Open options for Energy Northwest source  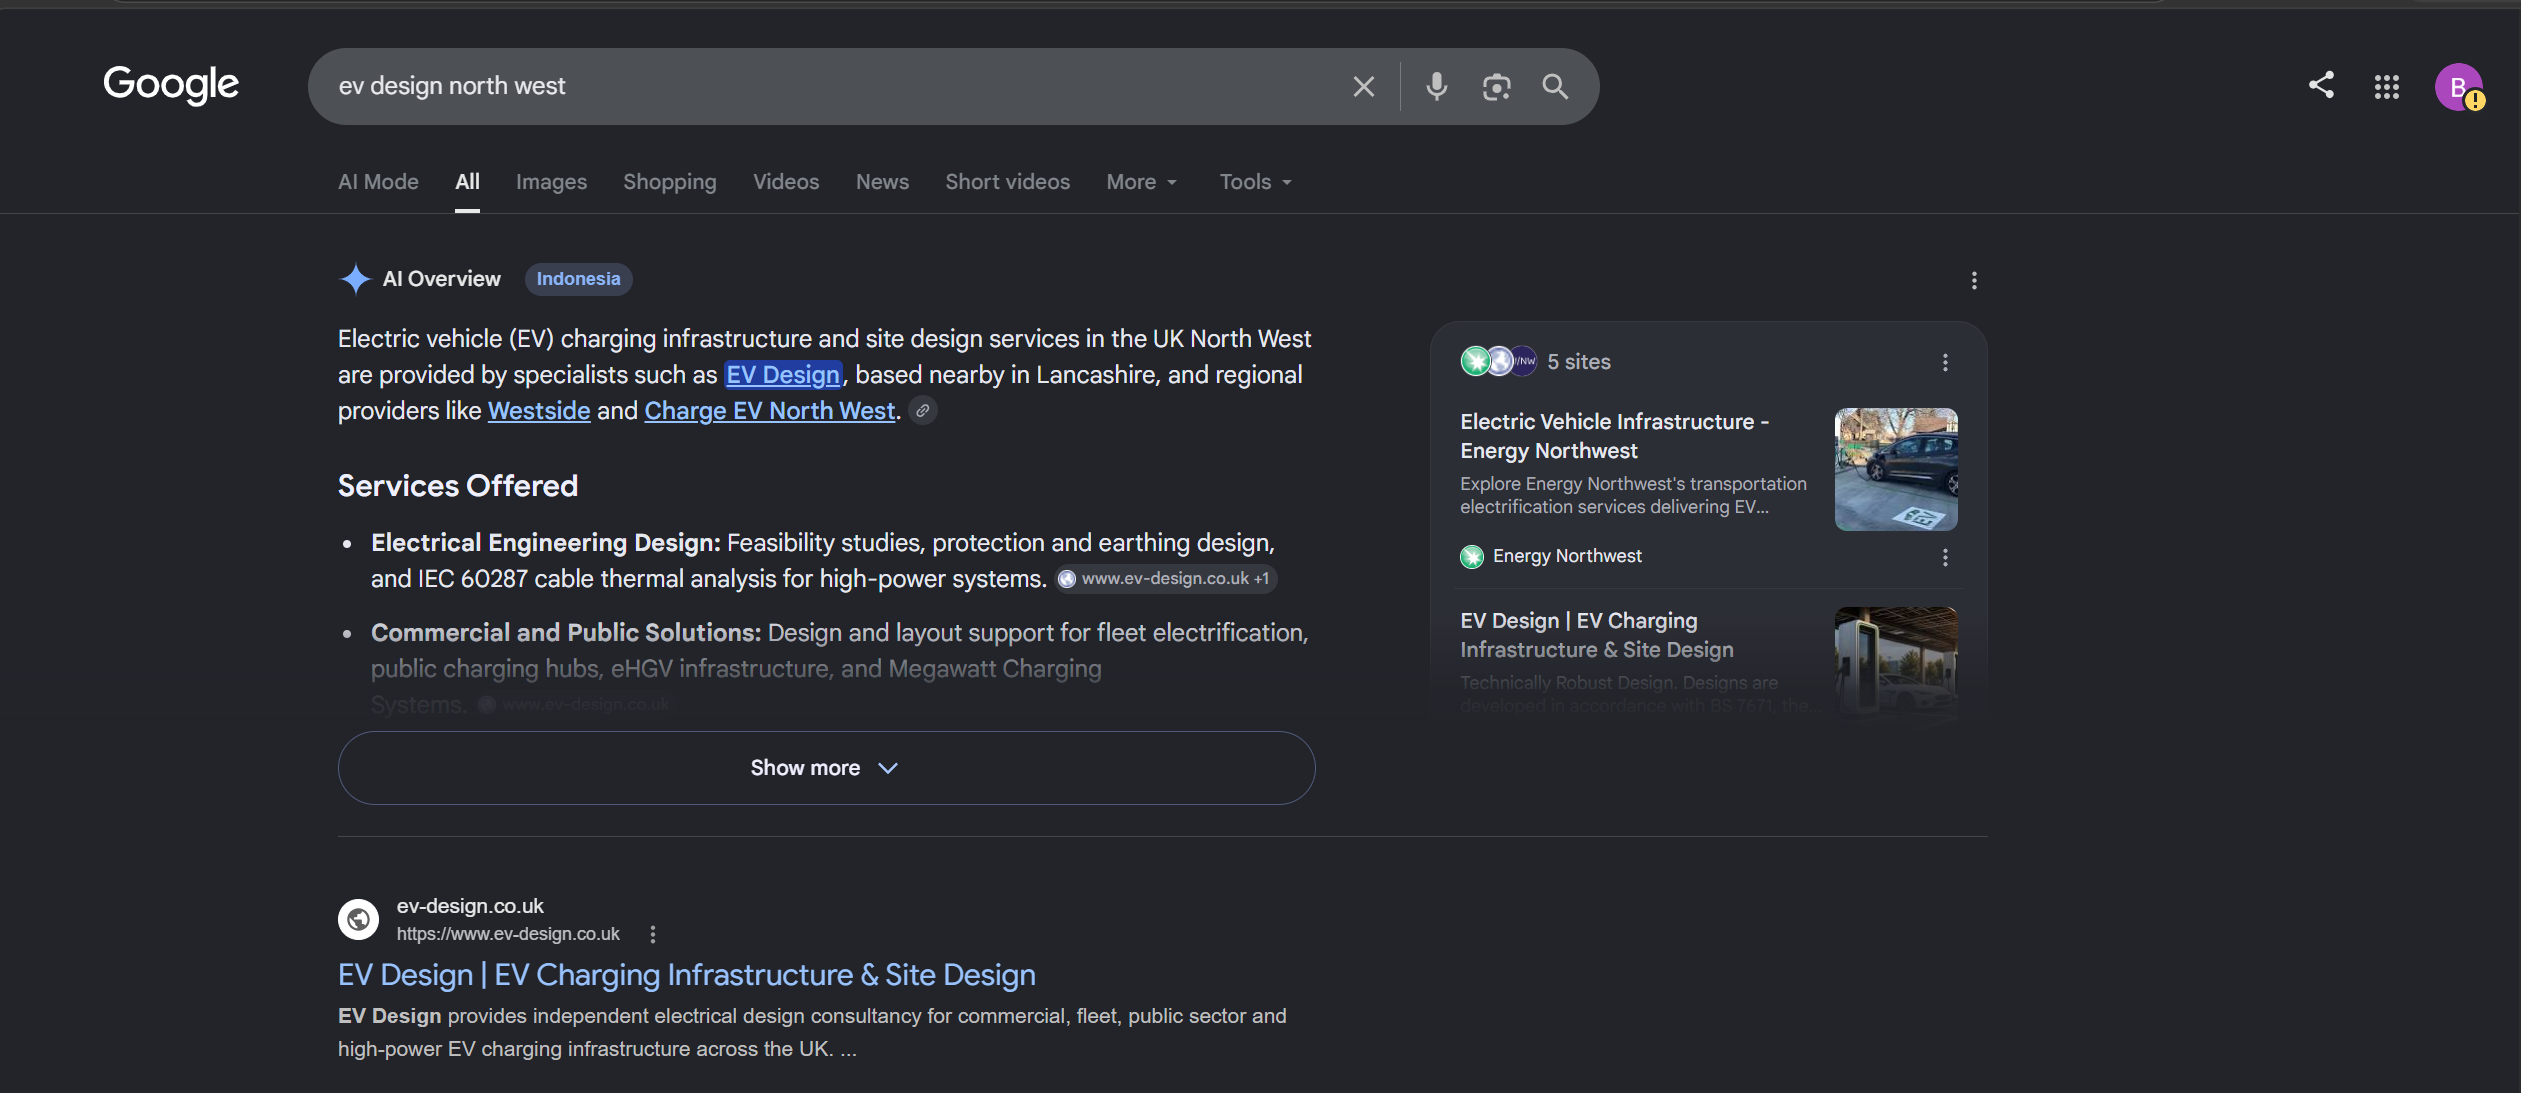coord(1945,557)
